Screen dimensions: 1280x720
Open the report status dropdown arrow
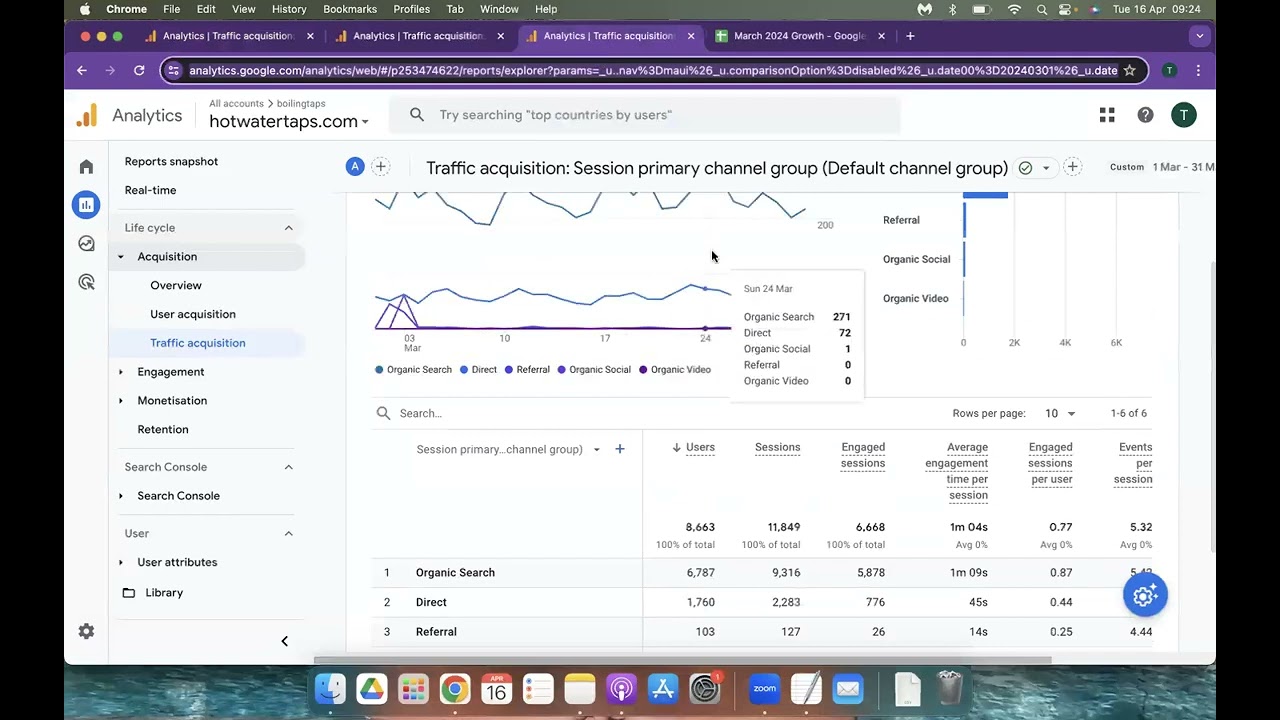point(1046,168)
